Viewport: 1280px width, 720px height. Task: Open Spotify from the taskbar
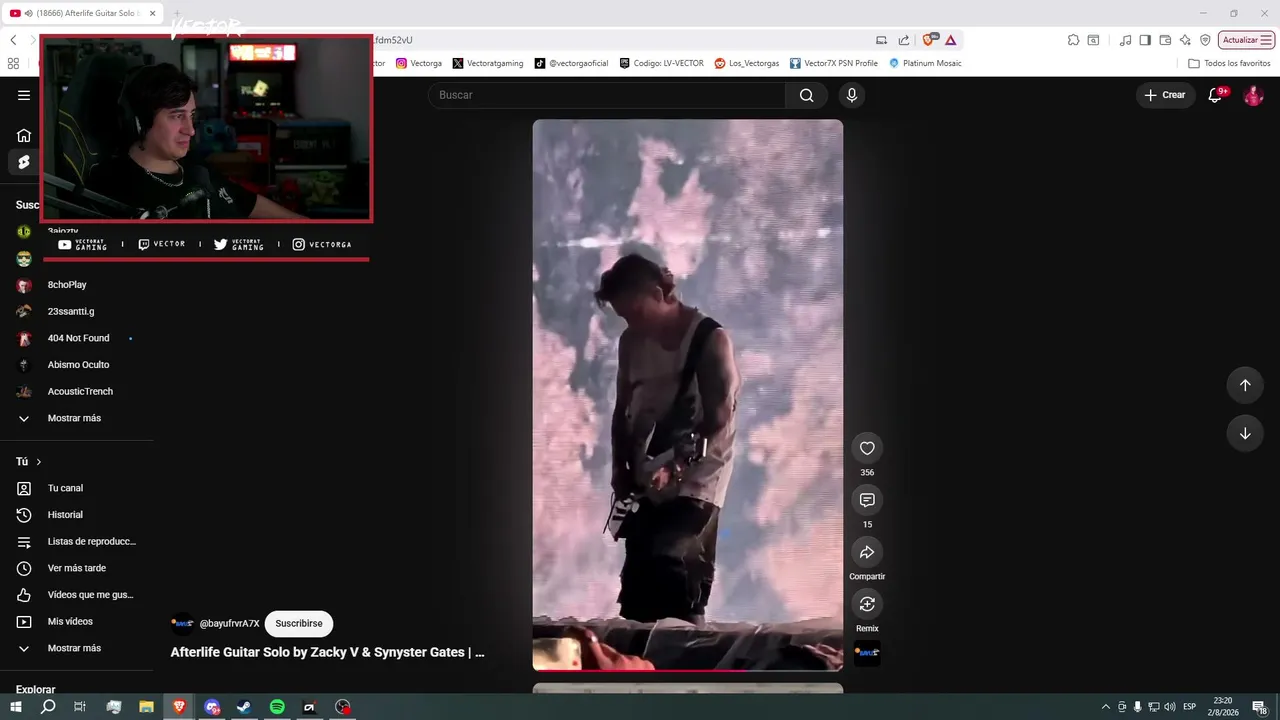tap(277, 707)
